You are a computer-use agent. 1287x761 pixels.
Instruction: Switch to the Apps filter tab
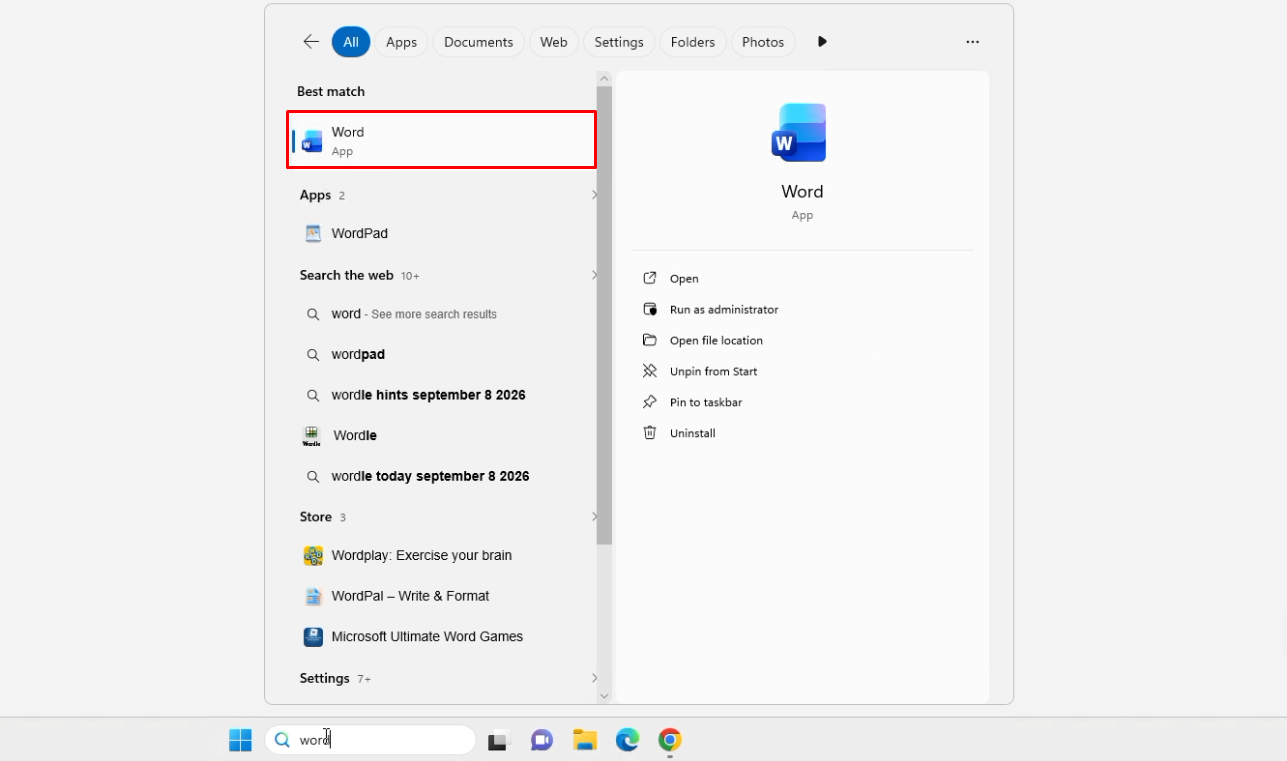(x=401, y=42)
